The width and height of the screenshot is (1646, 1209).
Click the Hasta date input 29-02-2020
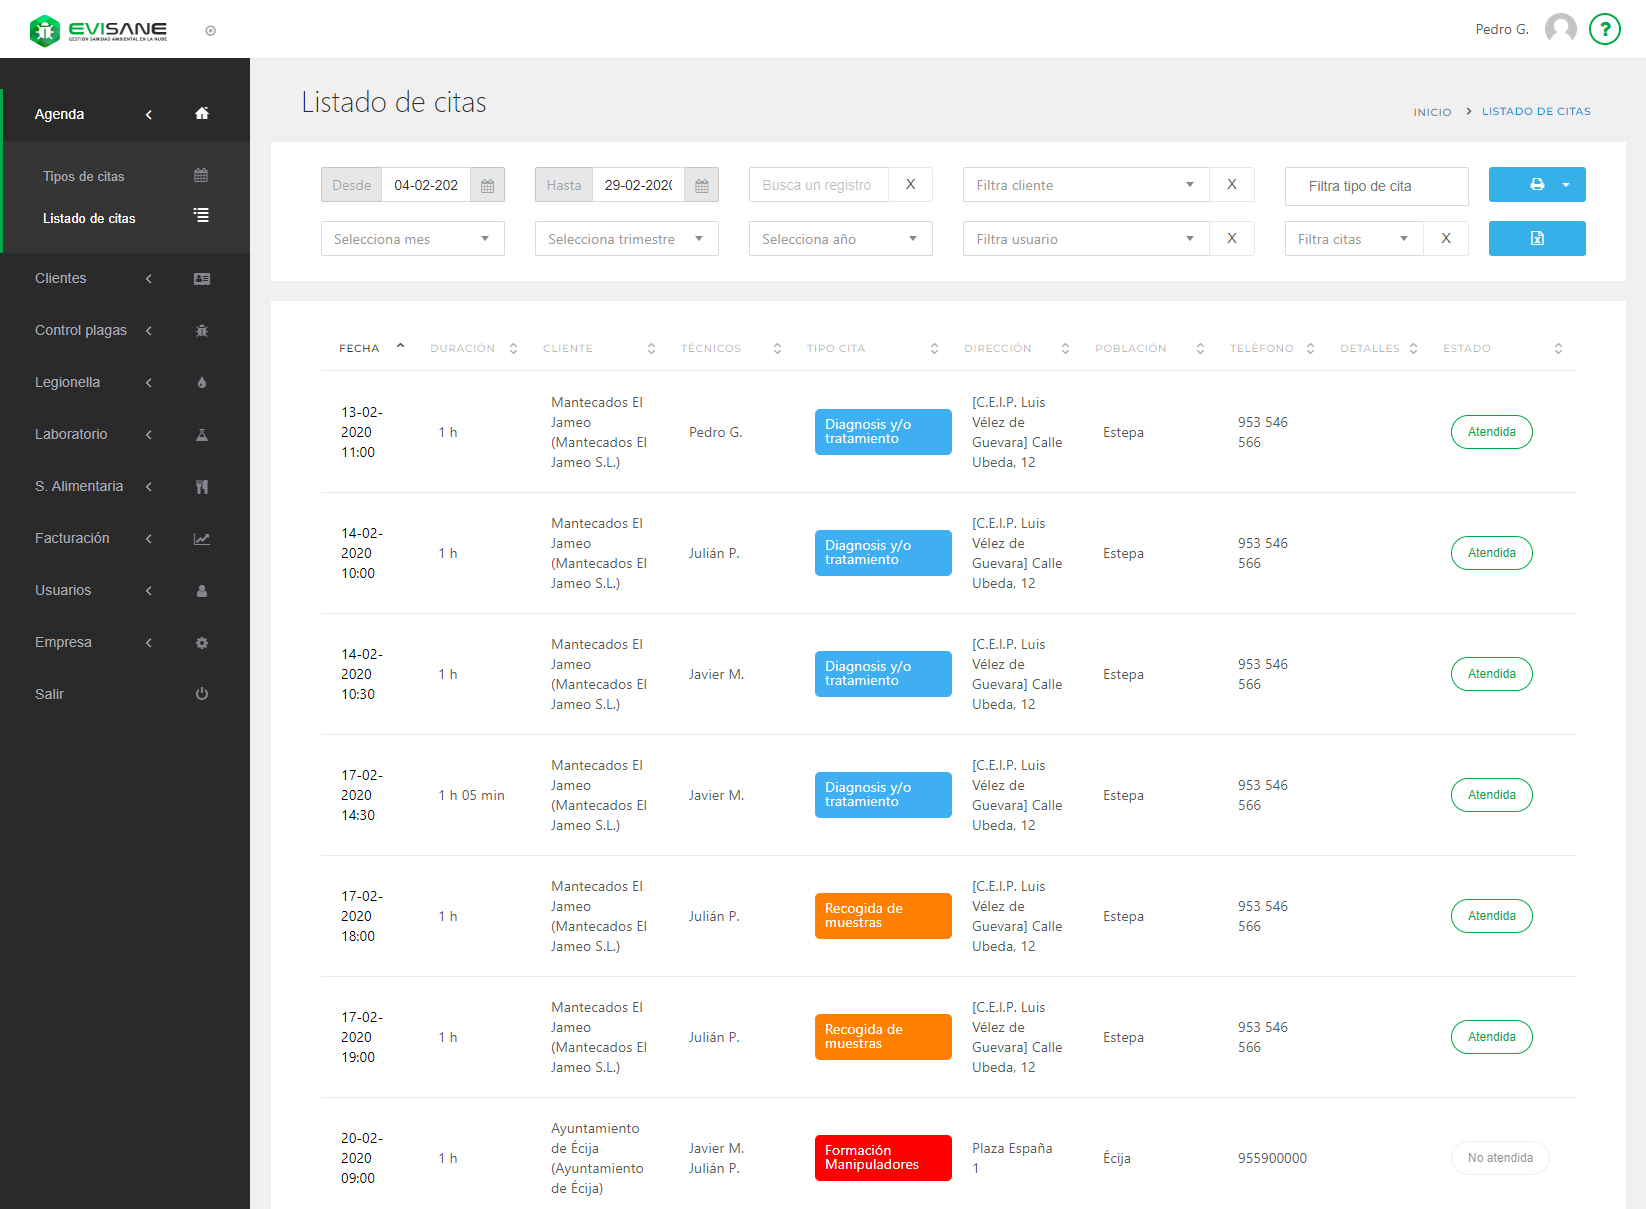click(x=638, y=185)
